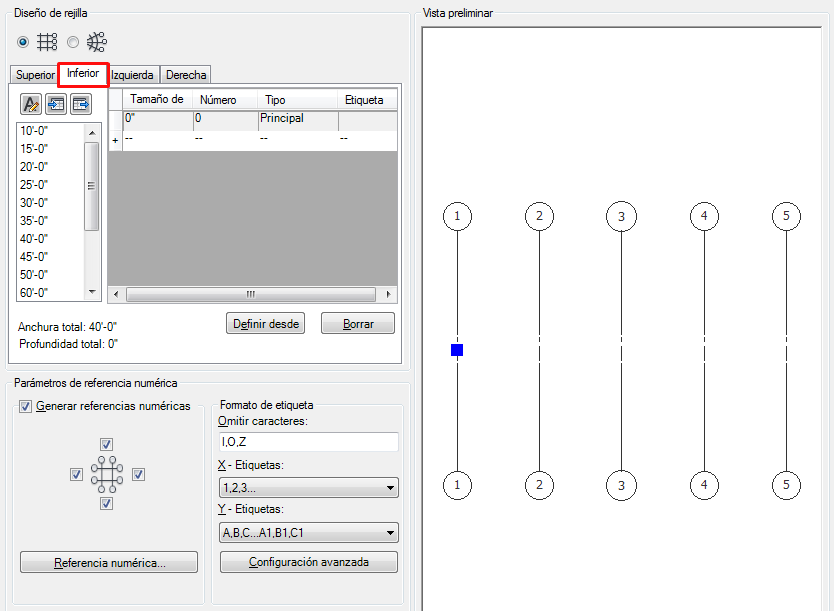Click bottom bubble 5 in preview

pyautogui.click(x=786, y=485)
